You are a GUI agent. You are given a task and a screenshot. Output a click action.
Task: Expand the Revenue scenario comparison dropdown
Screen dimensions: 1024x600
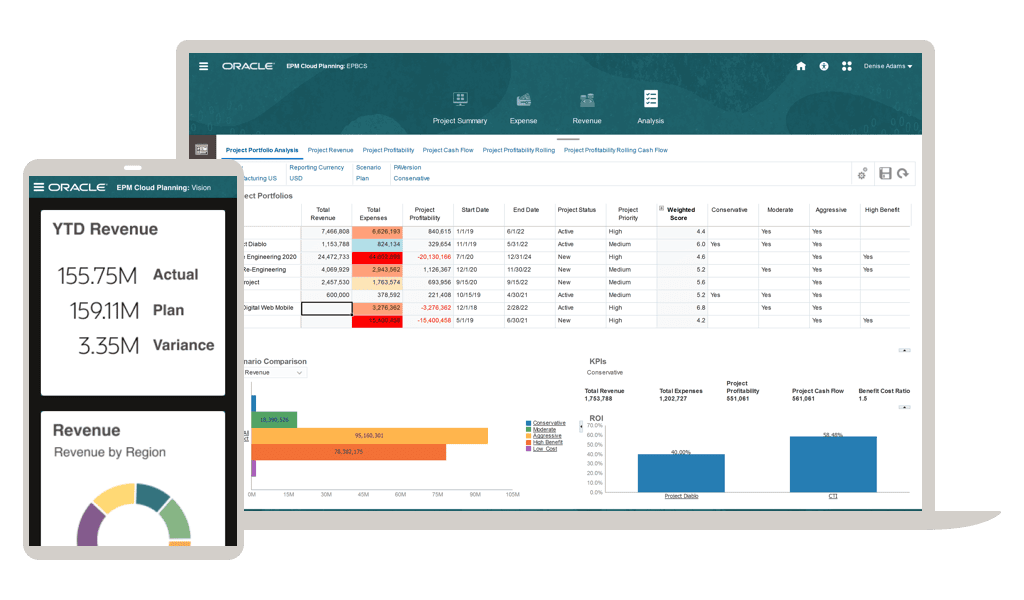click(274, 373)
